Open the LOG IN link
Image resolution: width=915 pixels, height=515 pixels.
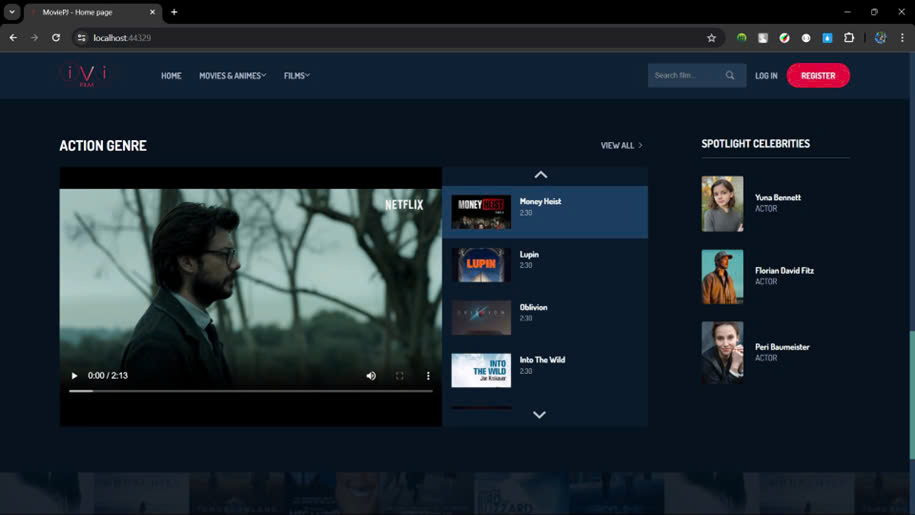click(x=766, y=76)
